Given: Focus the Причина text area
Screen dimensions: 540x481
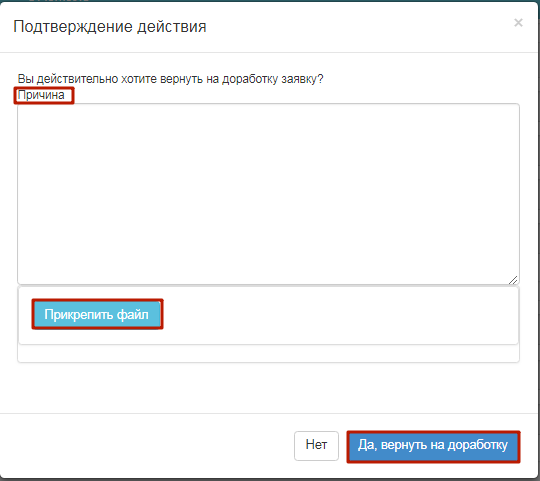Looking at the screenshot, I should 268,194.
